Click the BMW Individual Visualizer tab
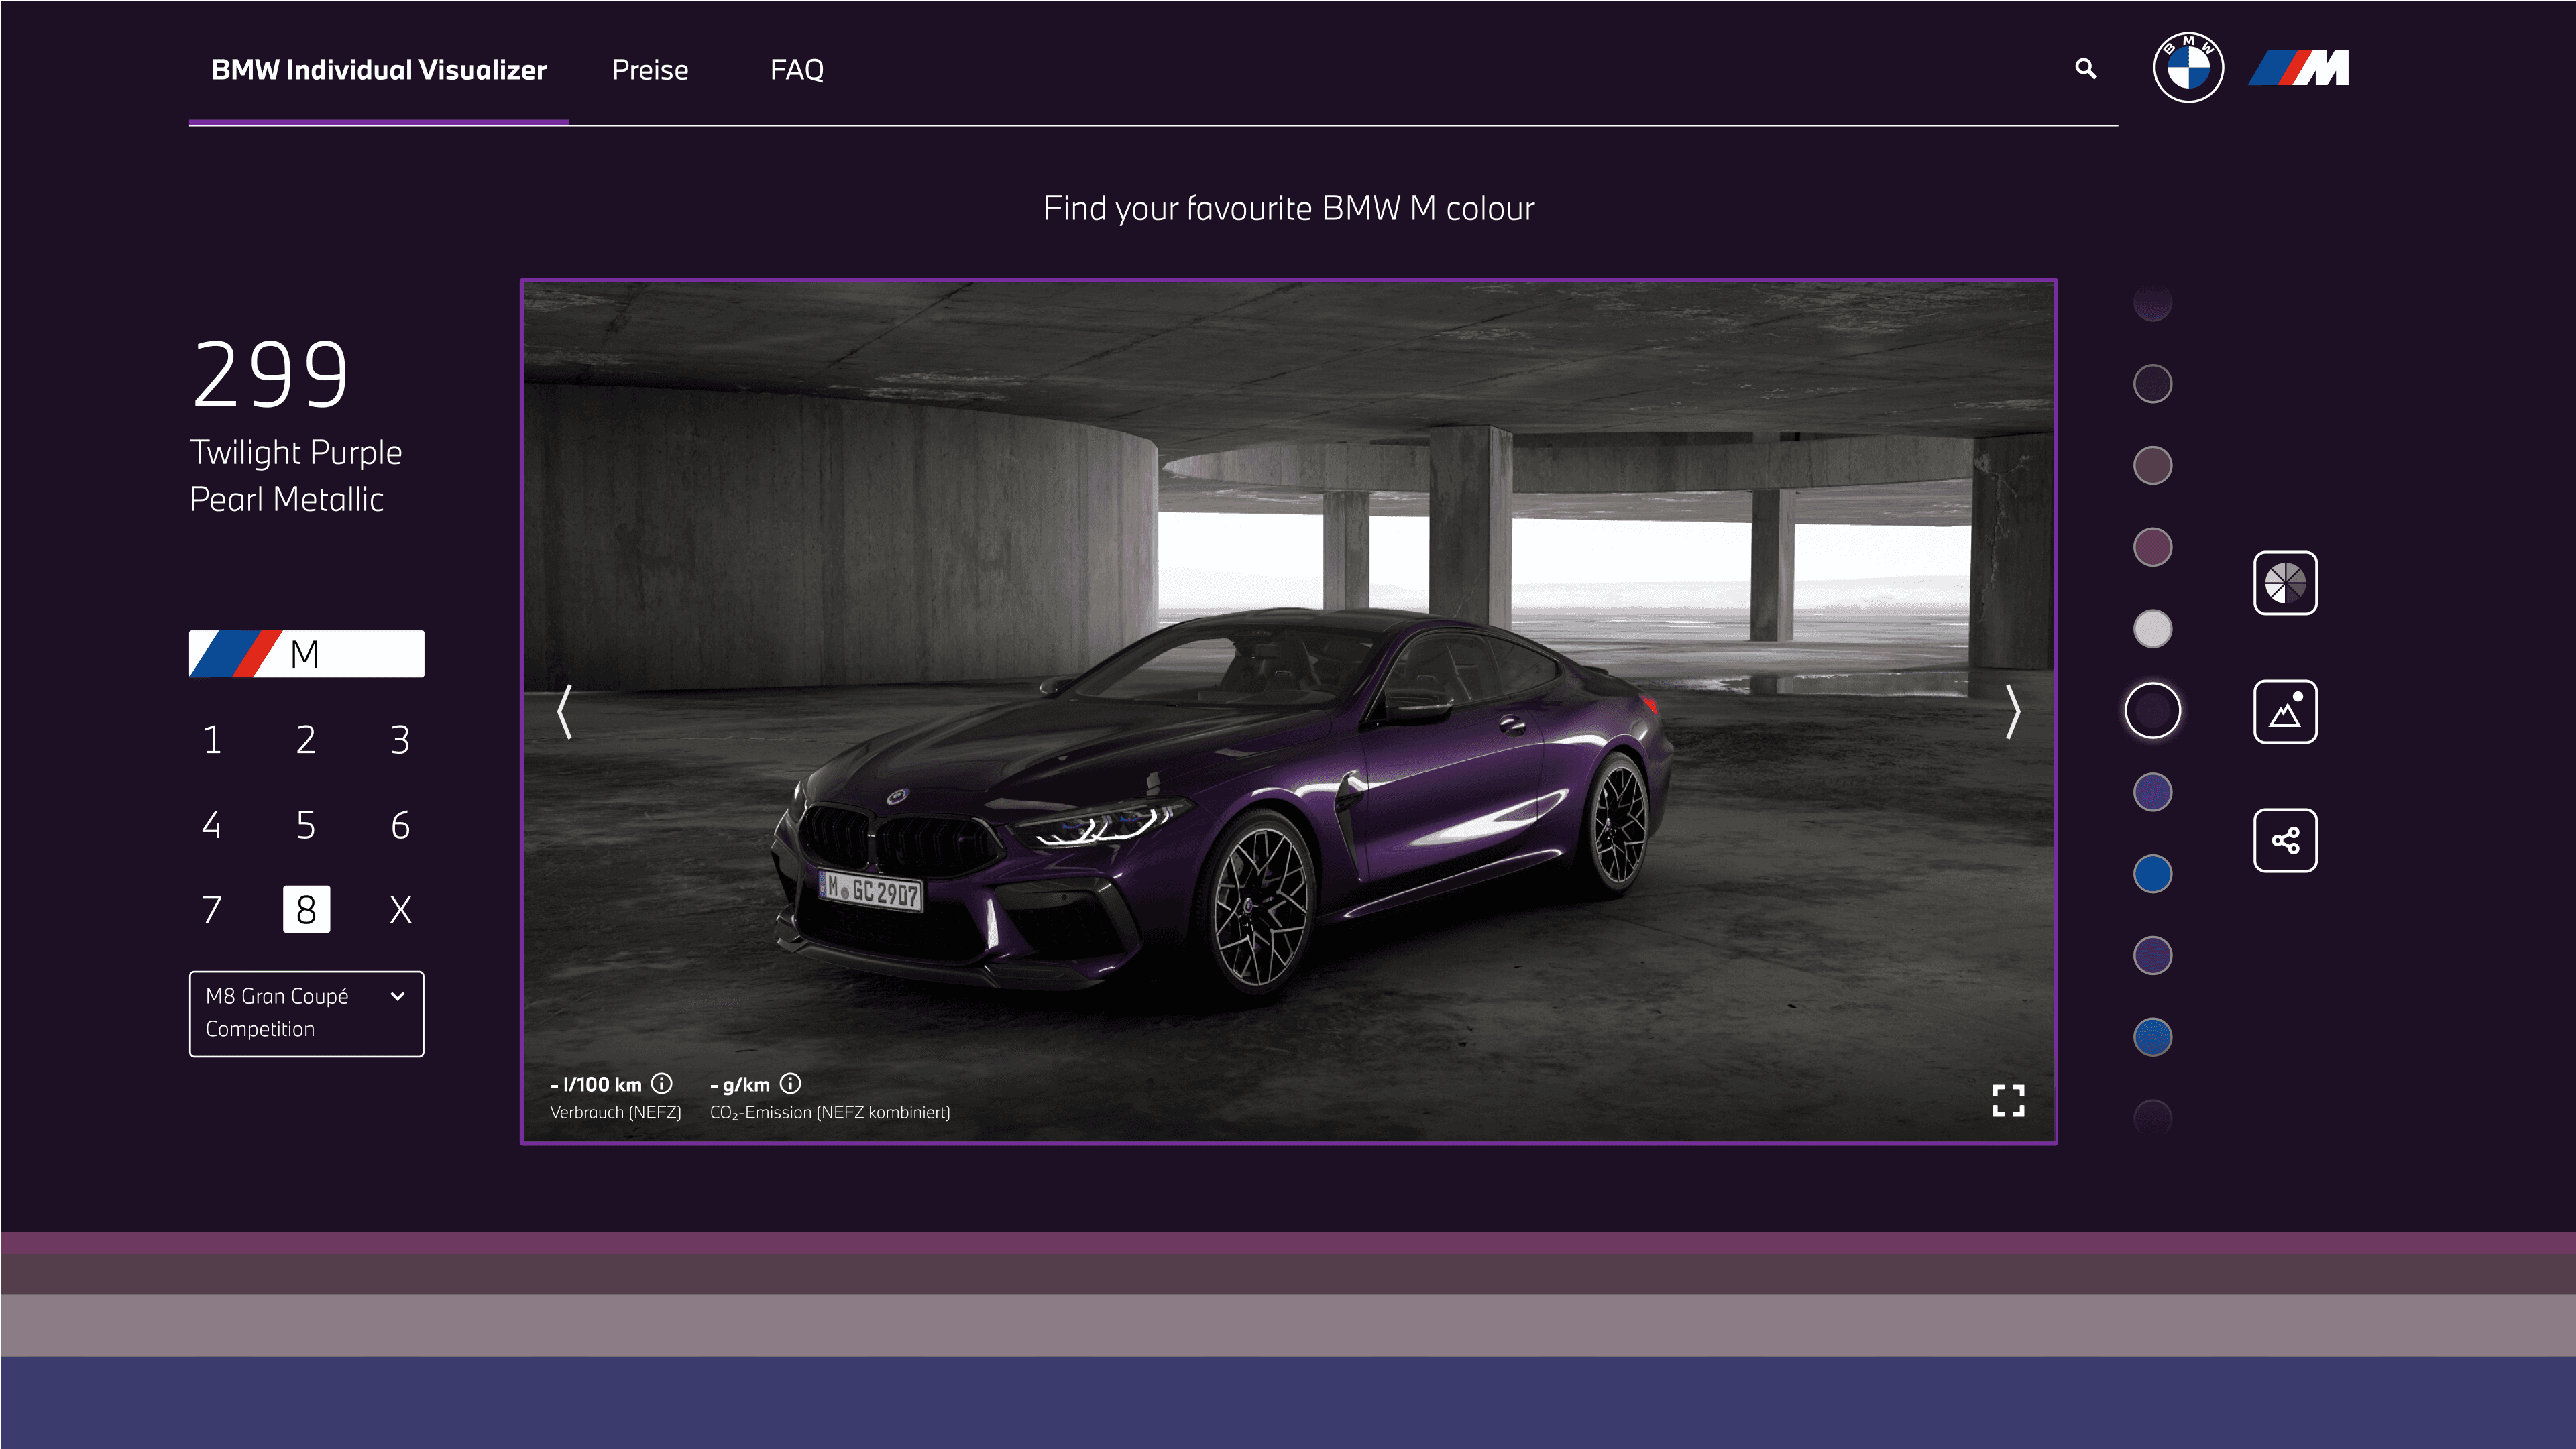 378,70
